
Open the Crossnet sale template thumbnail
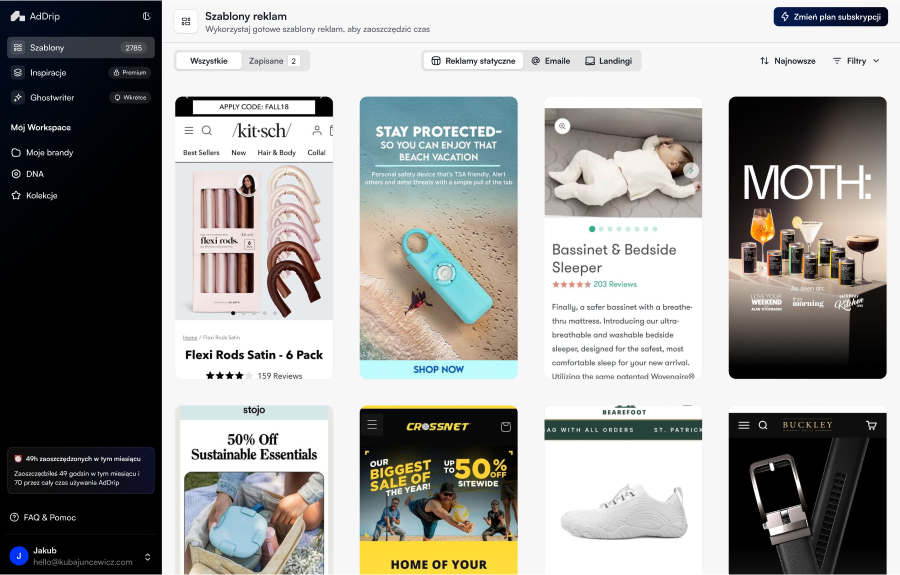(439, 491)
